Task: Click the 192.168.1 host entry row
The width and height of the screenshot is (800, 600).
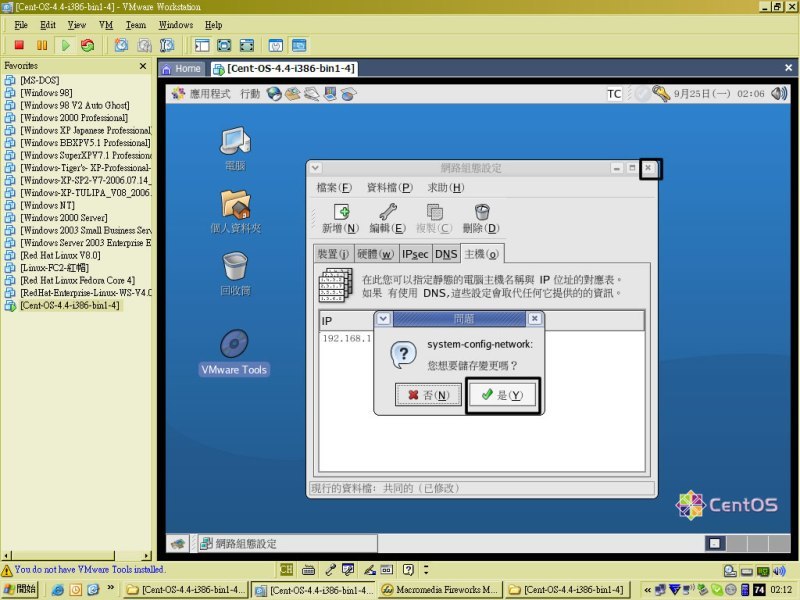Action: pyautogui.click(x=347, y=338)
